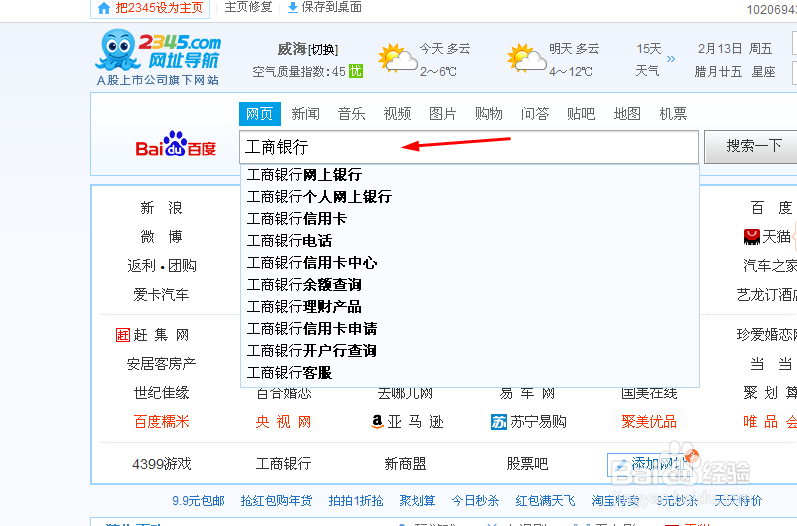Click the Tmall cat icon
The image size is (797, 526).
click(x=751, y=236)
